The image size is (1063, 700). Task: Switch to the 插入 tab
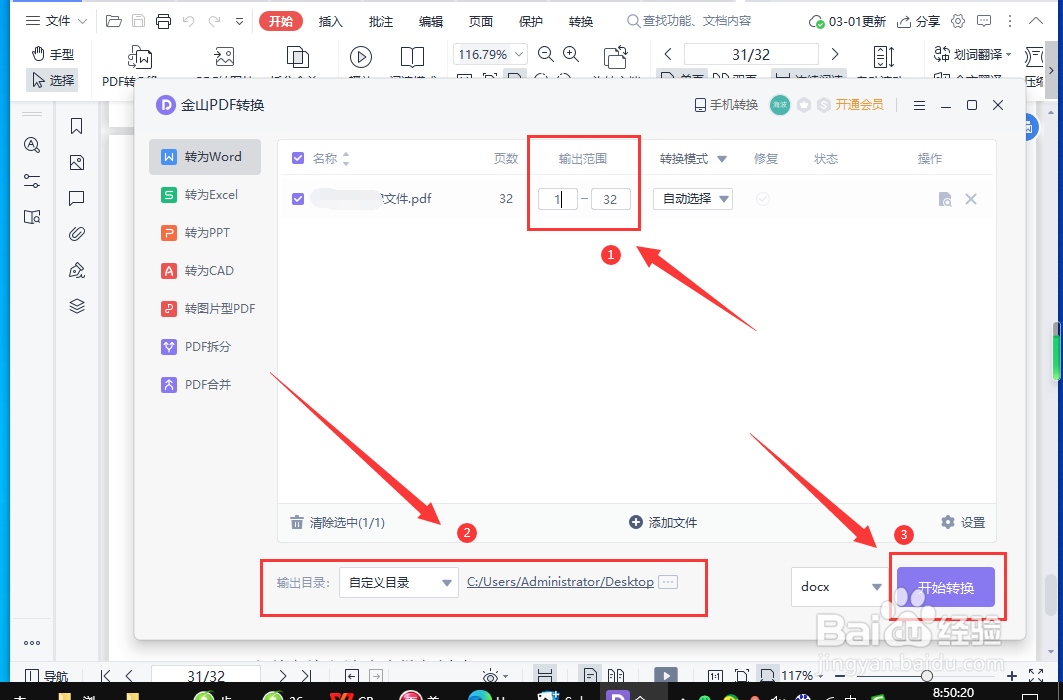331,22
